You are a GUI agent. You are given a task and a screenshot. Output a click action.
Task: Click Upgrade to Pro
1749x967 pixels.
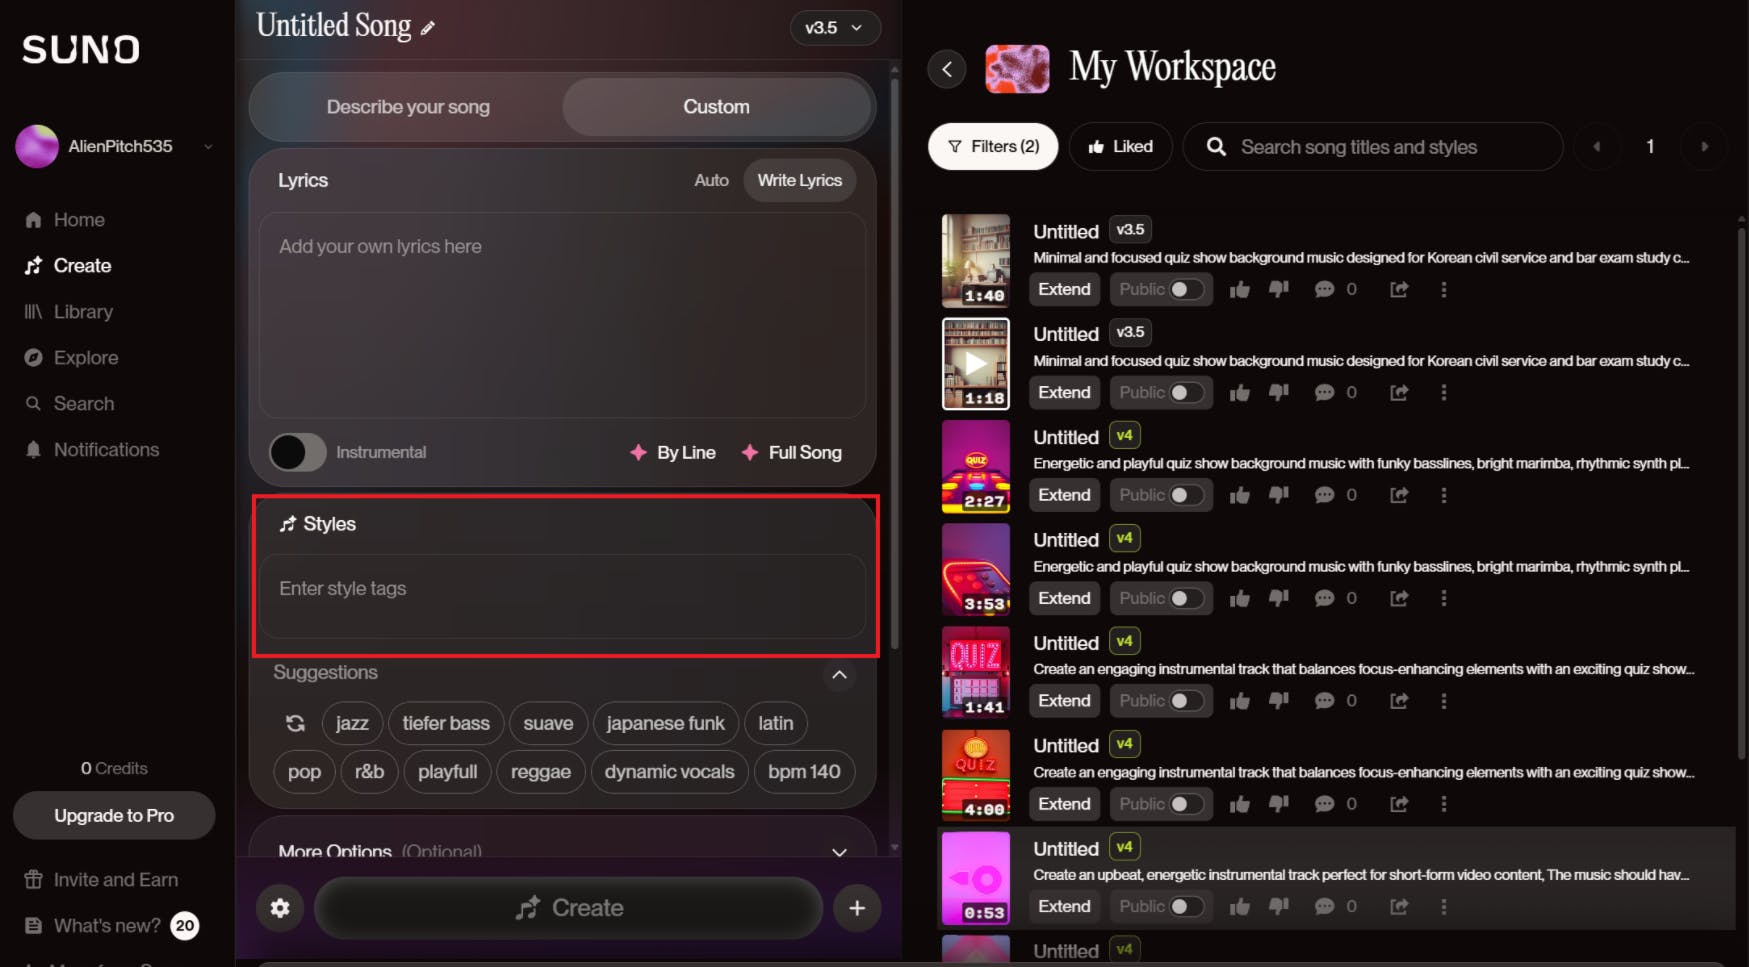tap(114, 816)
